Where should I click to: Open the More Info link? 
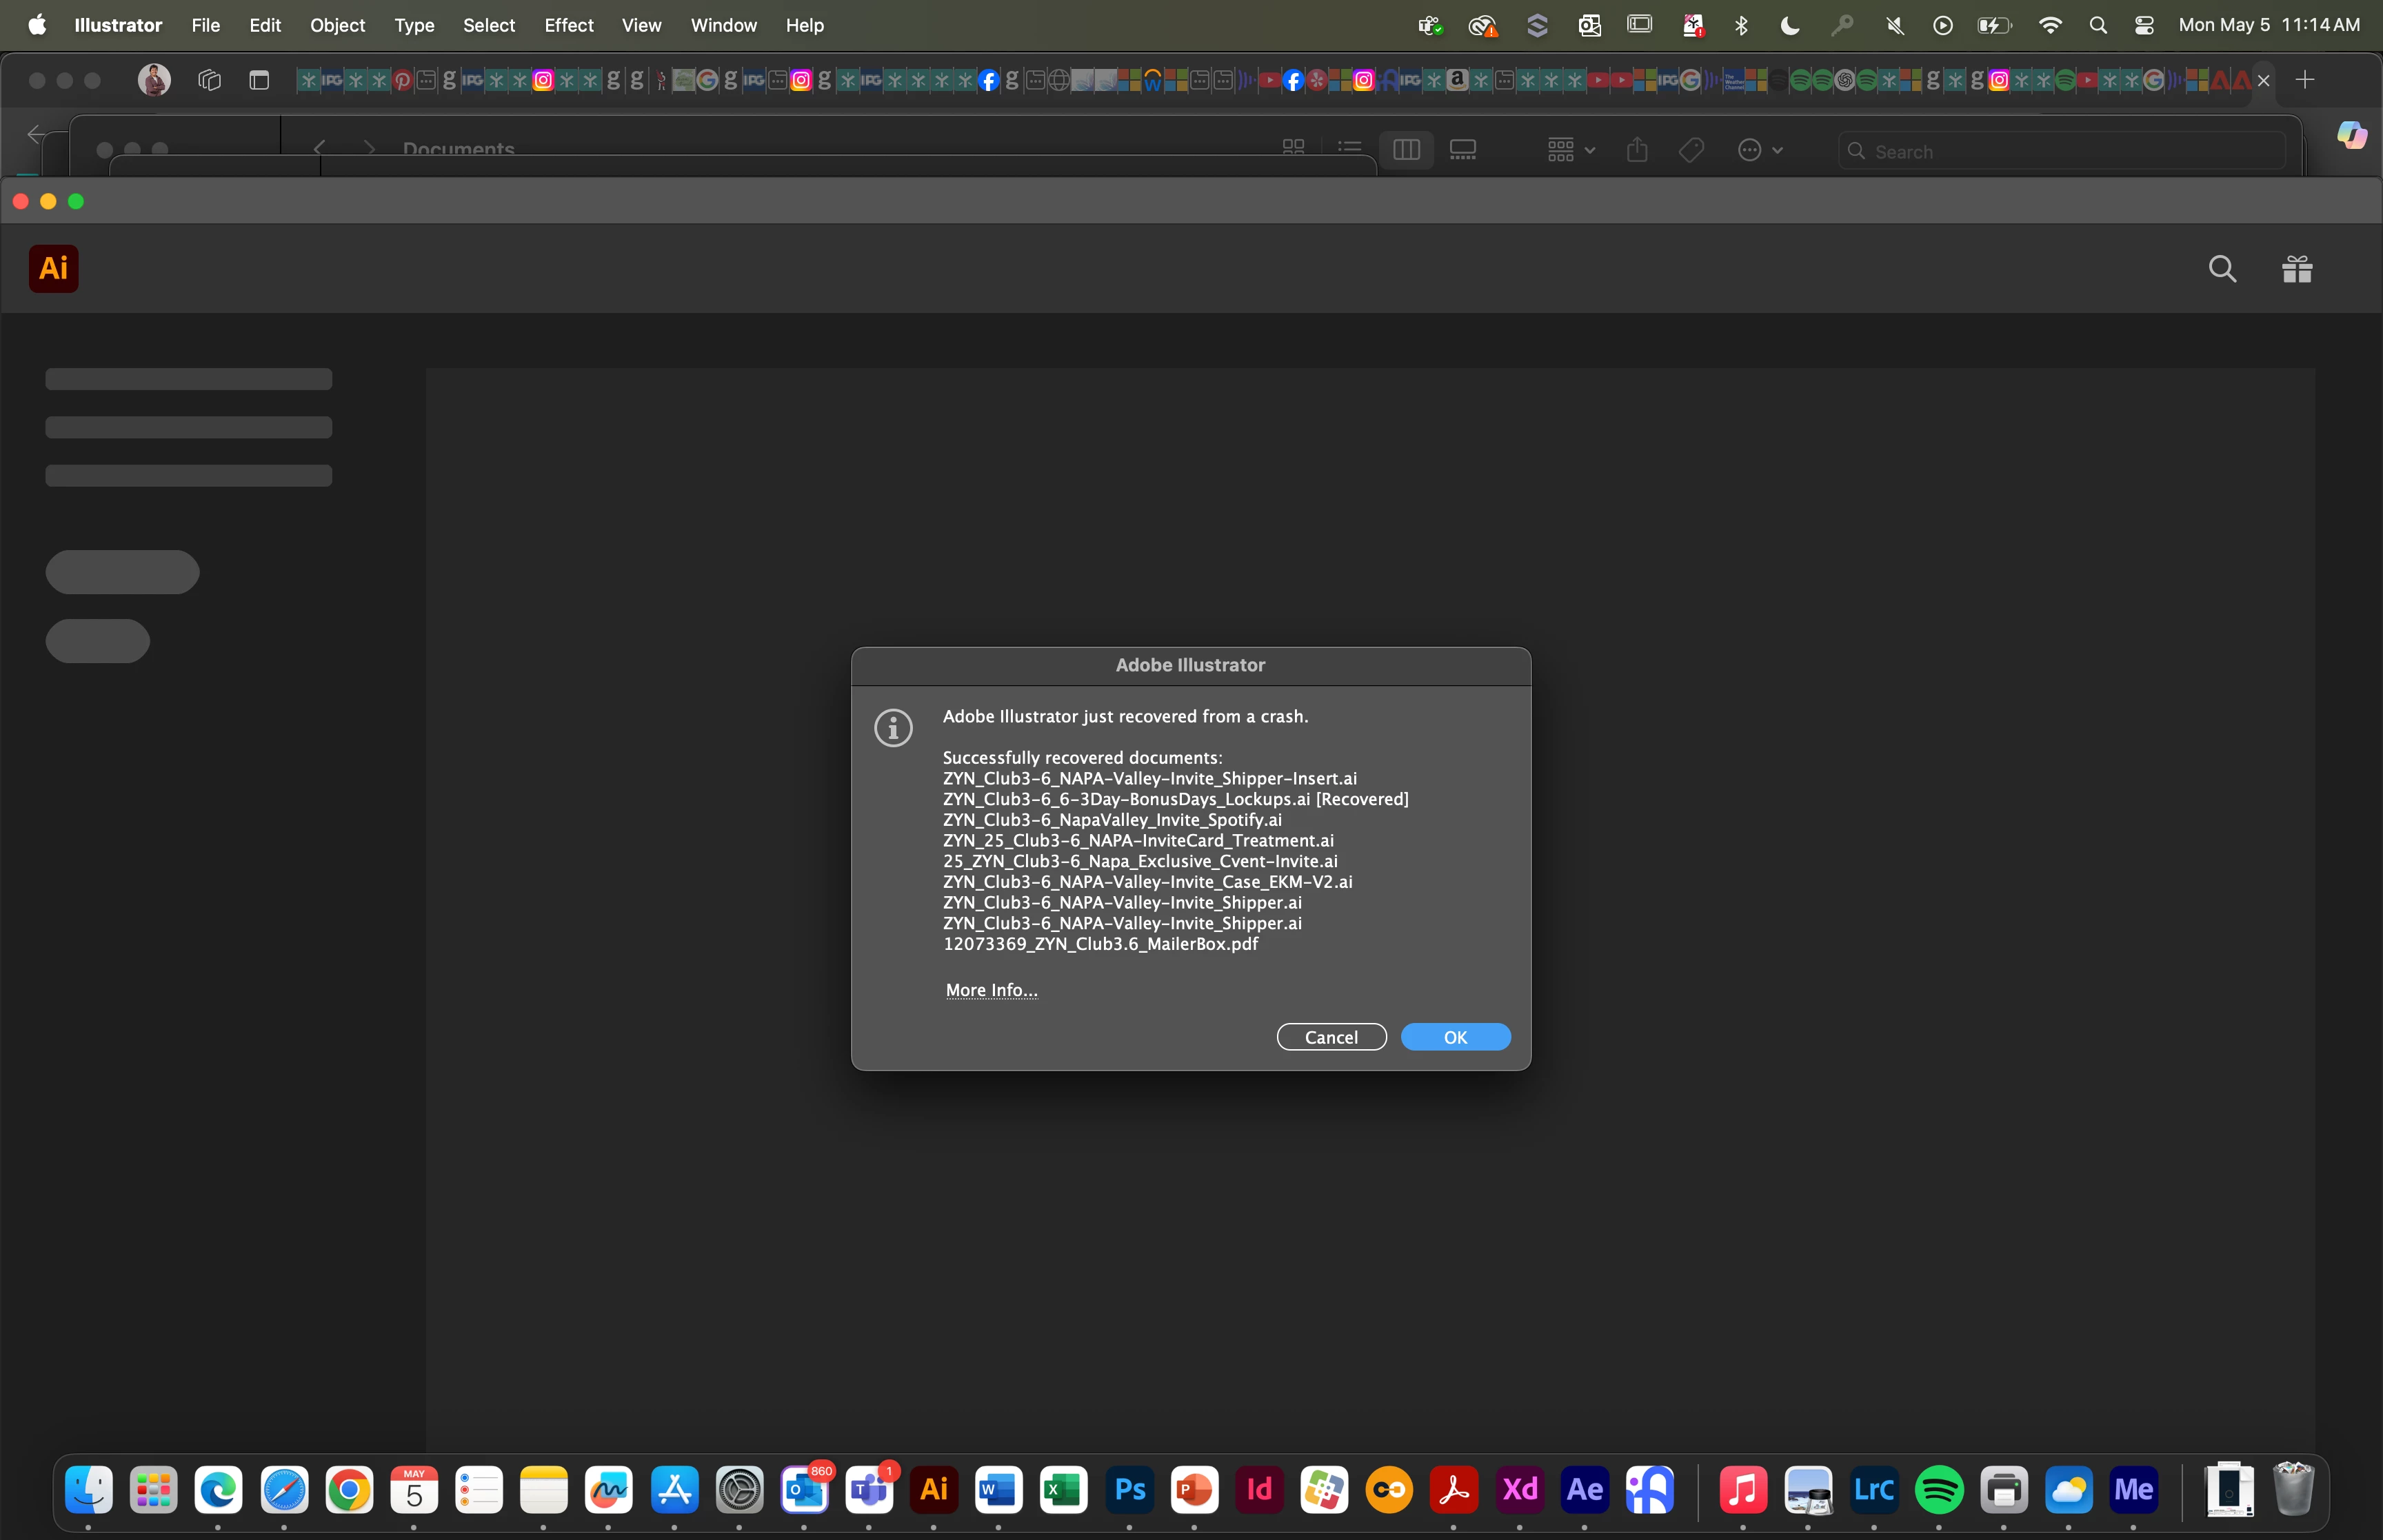click(x=991, y=990)
